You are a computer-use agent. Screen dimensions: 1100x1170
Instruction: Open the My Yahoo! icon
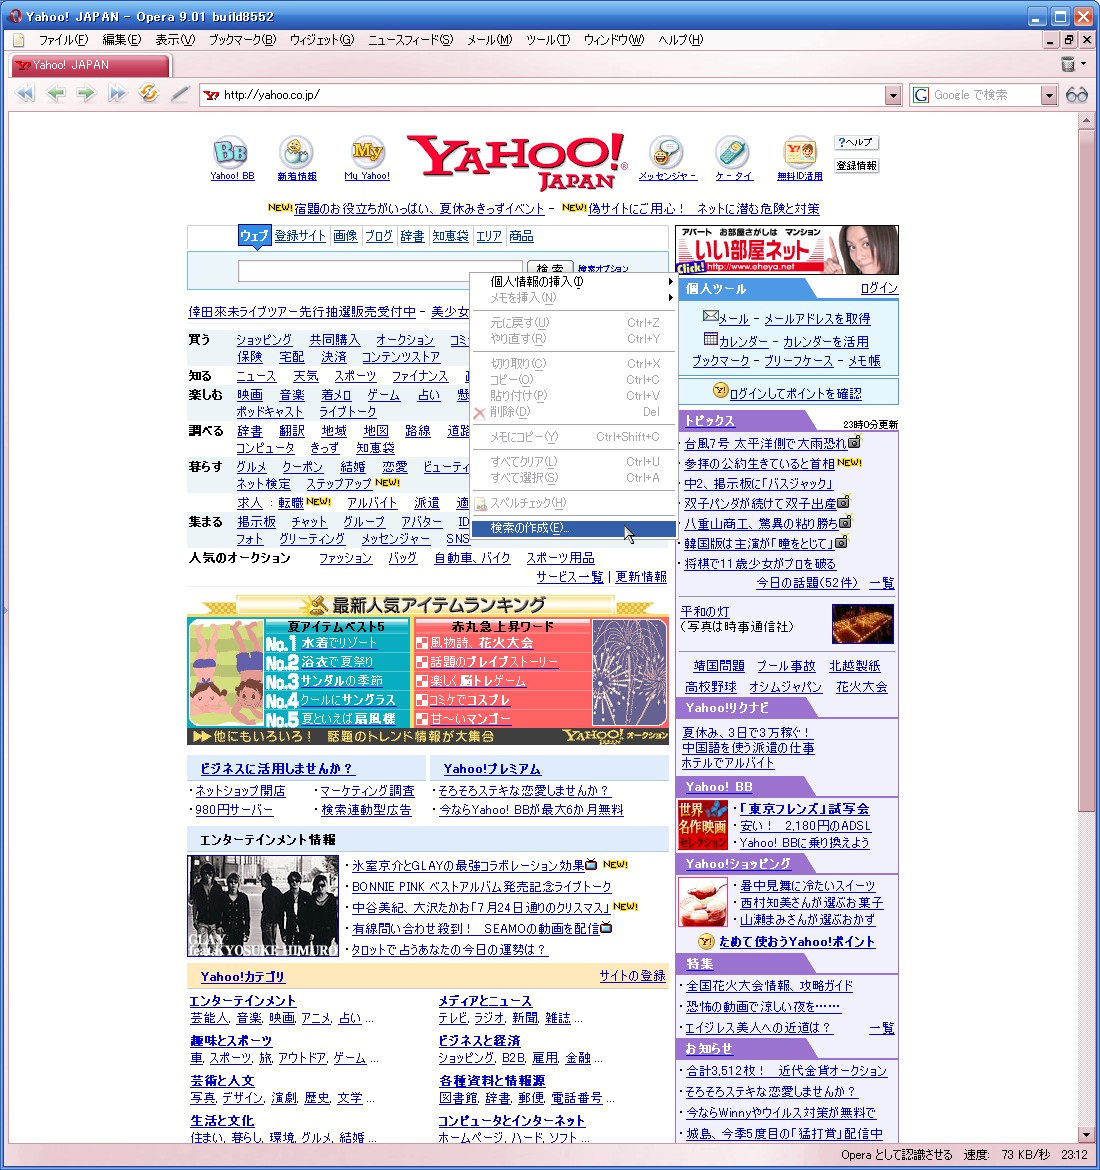[367, 152]
